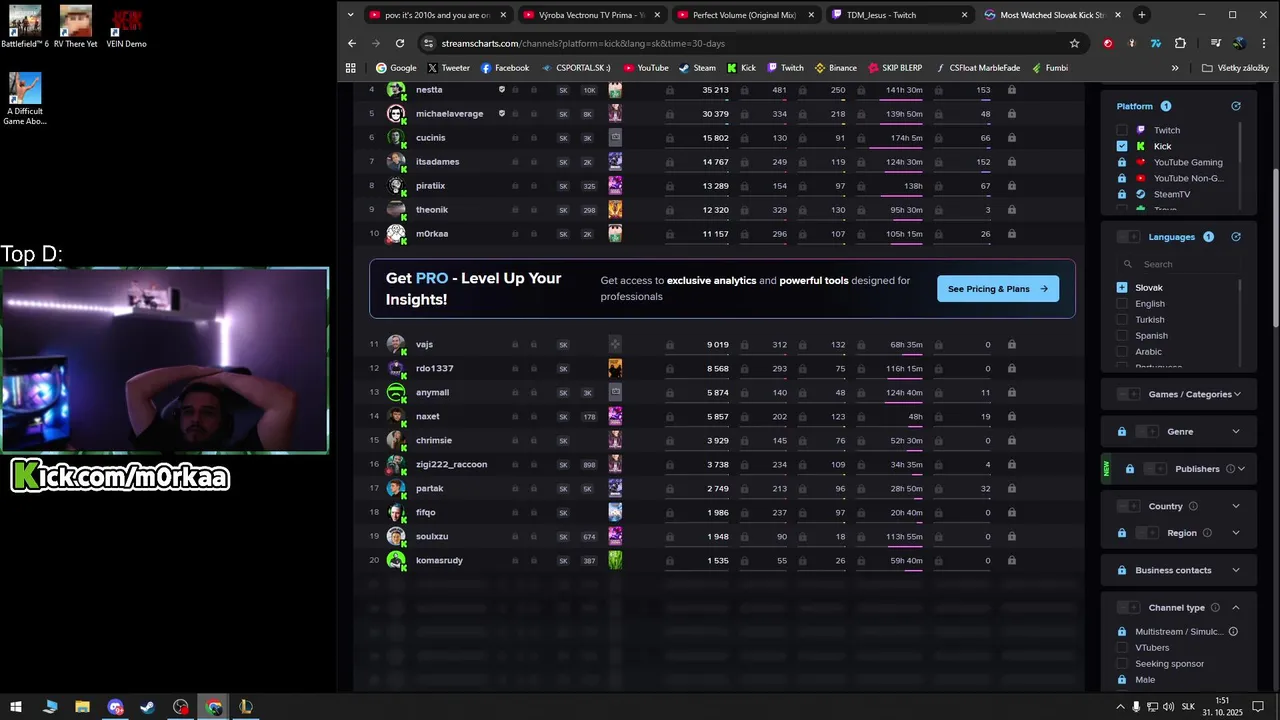Click the info icon next to Channel type
1280x720 pixels.
[1215, 608]
